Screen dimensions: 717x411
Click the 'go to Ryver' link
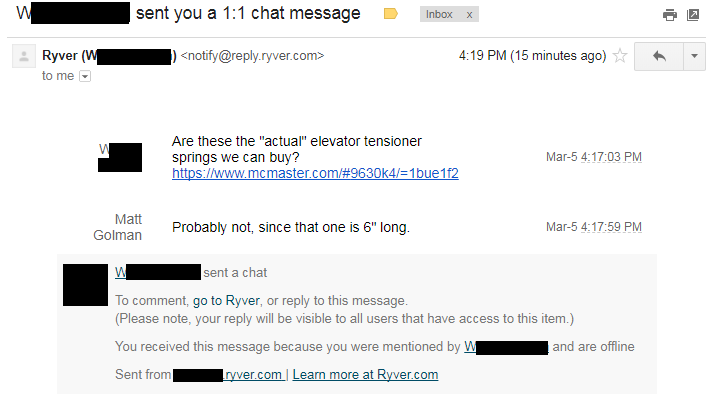coord(226,301)
